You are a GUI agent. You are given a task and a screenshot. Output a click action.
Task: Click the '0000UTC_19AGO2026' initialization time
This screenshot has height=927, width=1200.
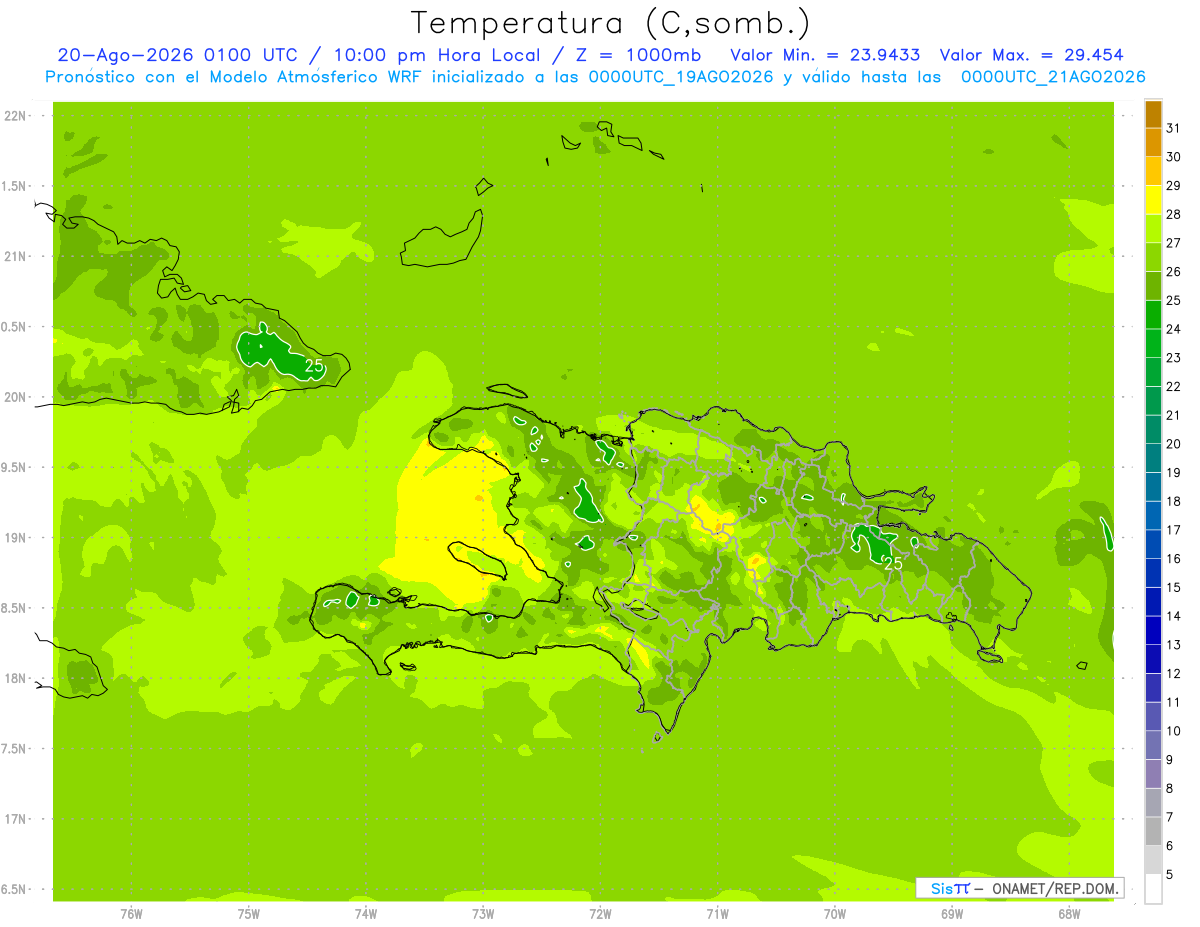(681, 77)
